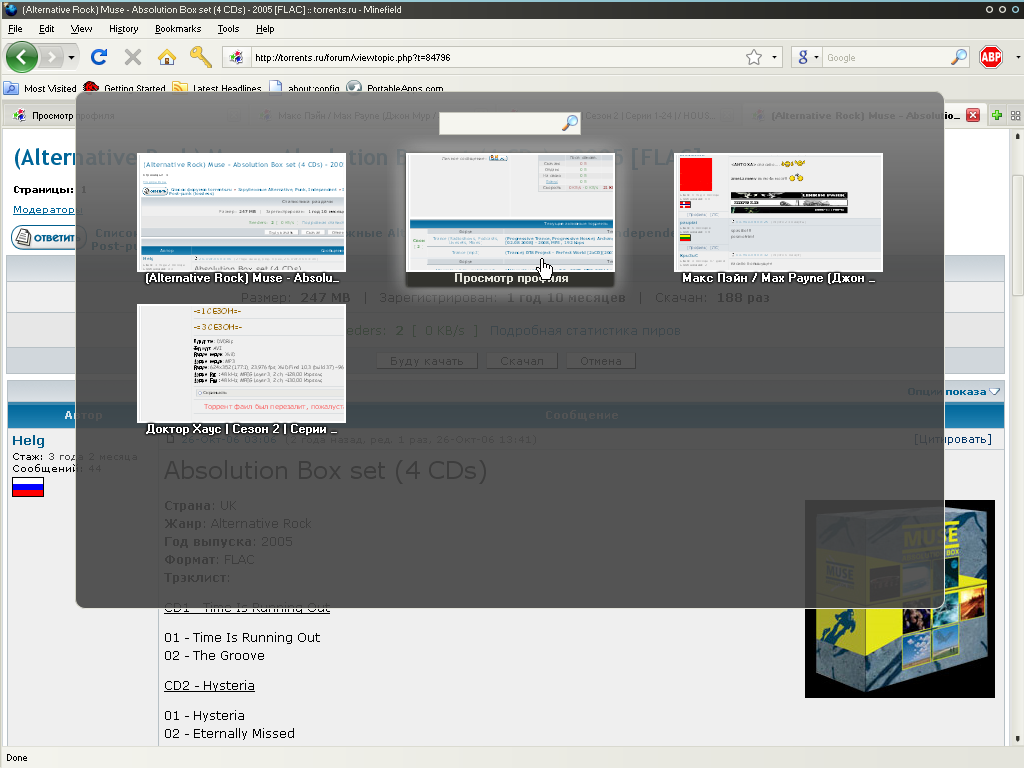The image size is (1024, 768).
Task: Click the Adblock Plus ABP icon
Action: pos(991,57)
